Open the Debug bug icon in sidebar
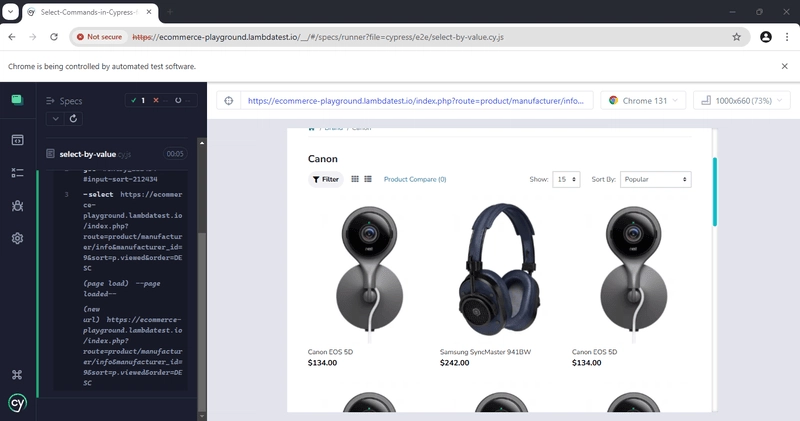 [17, 206]
